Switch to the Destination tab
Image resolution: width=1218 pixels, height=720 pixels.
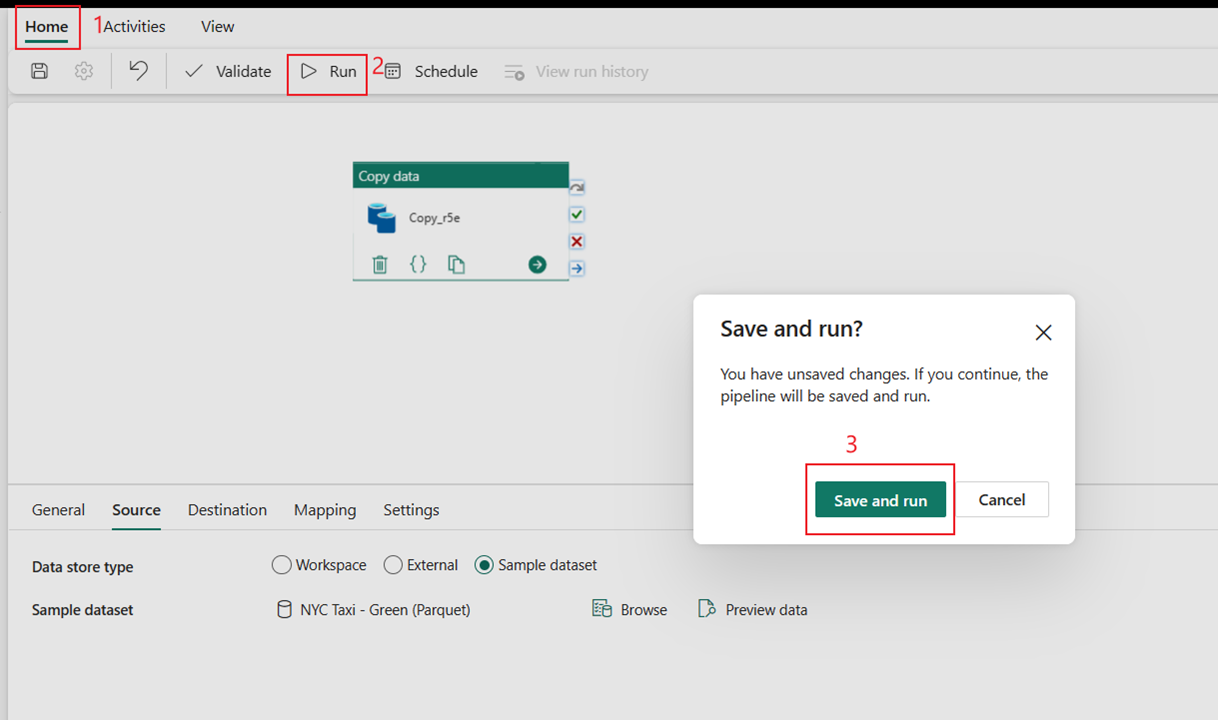point(227,510)
